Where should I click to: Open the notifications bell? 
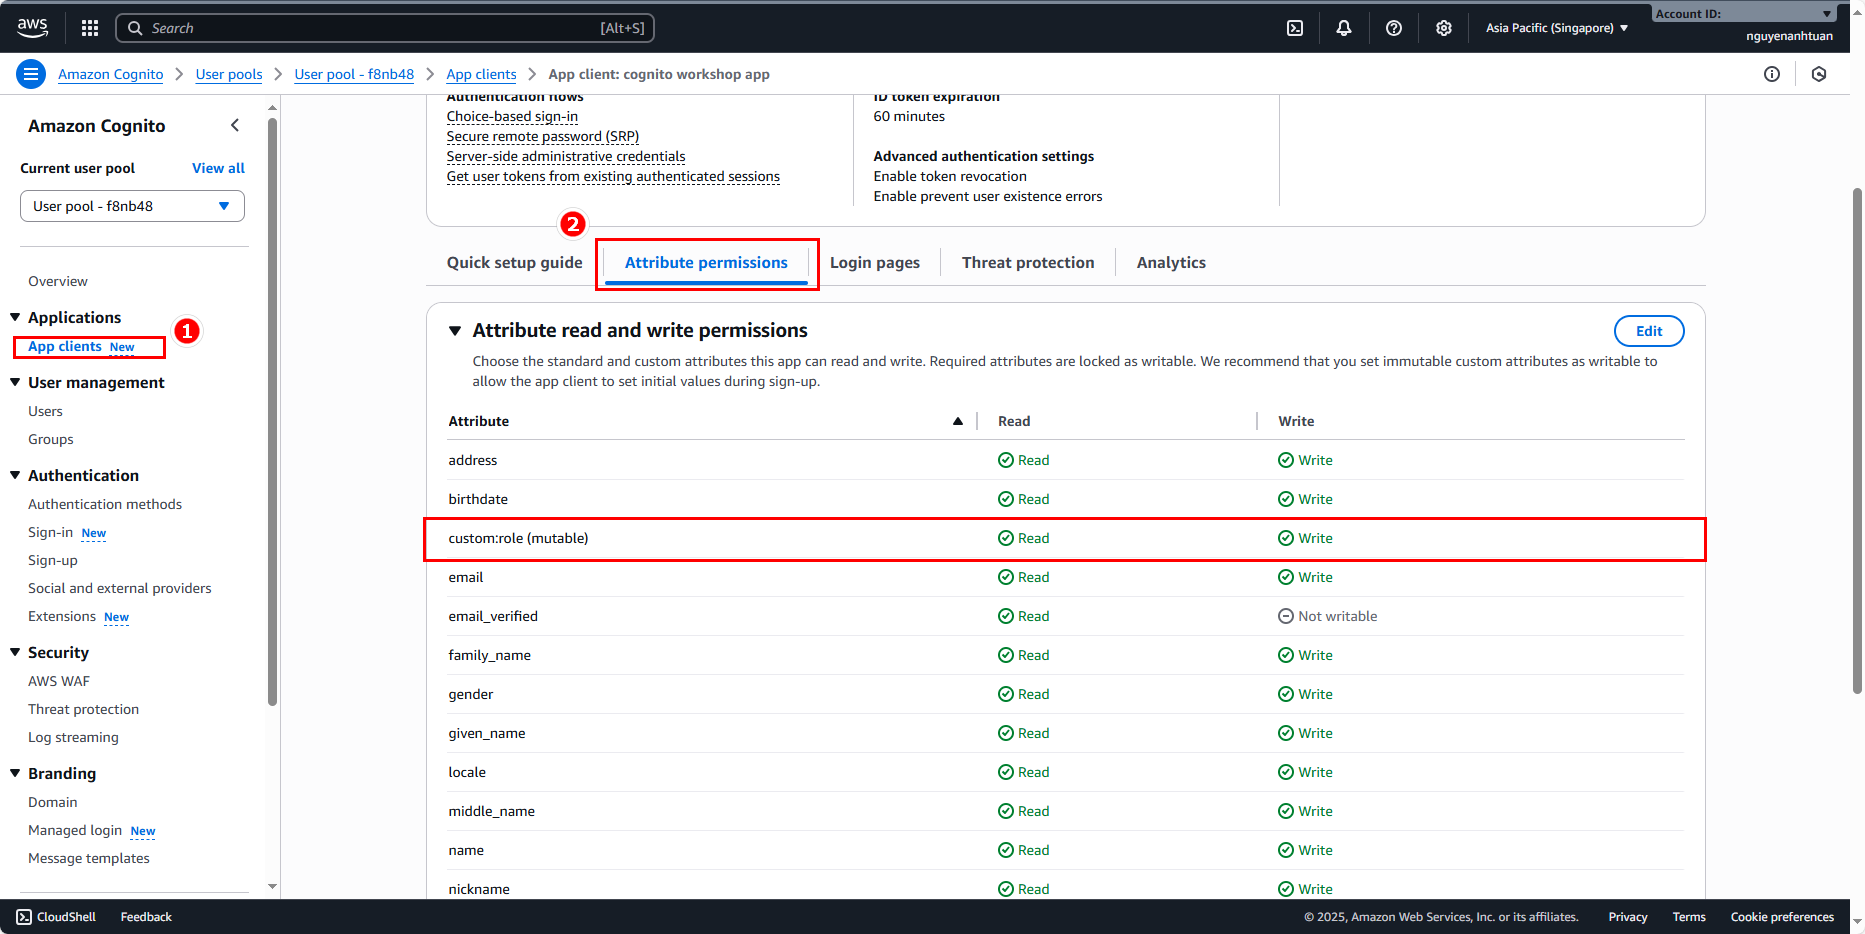1344,28
